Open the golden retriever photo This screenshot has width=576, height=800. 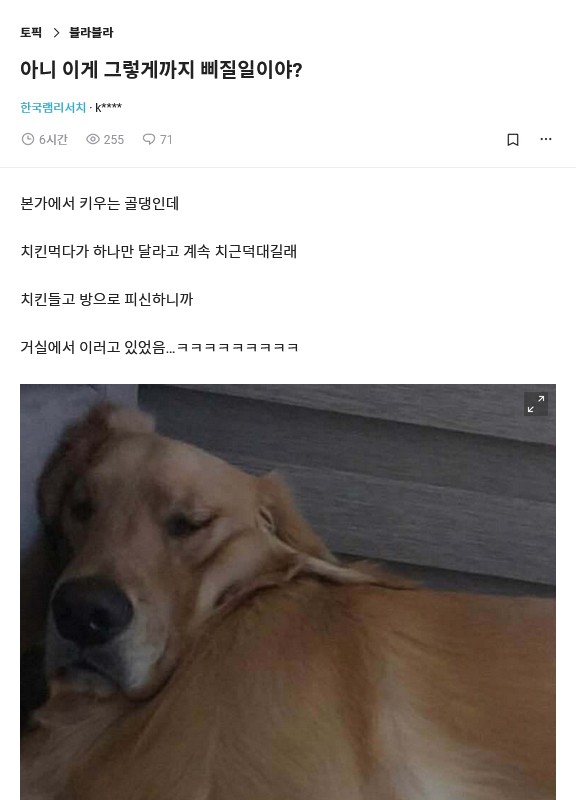coord(288,592)
